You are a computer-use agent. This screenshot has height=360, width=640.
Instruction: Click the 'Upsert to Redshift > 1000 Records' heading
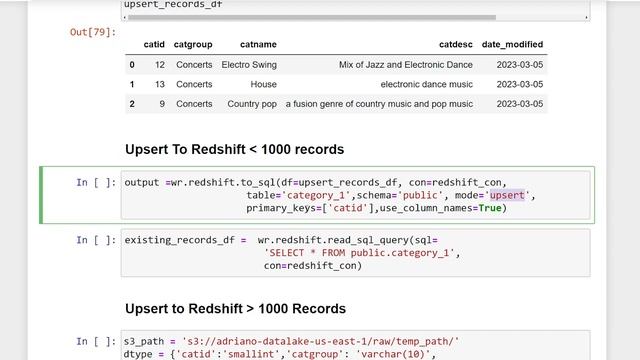[236, 309]
